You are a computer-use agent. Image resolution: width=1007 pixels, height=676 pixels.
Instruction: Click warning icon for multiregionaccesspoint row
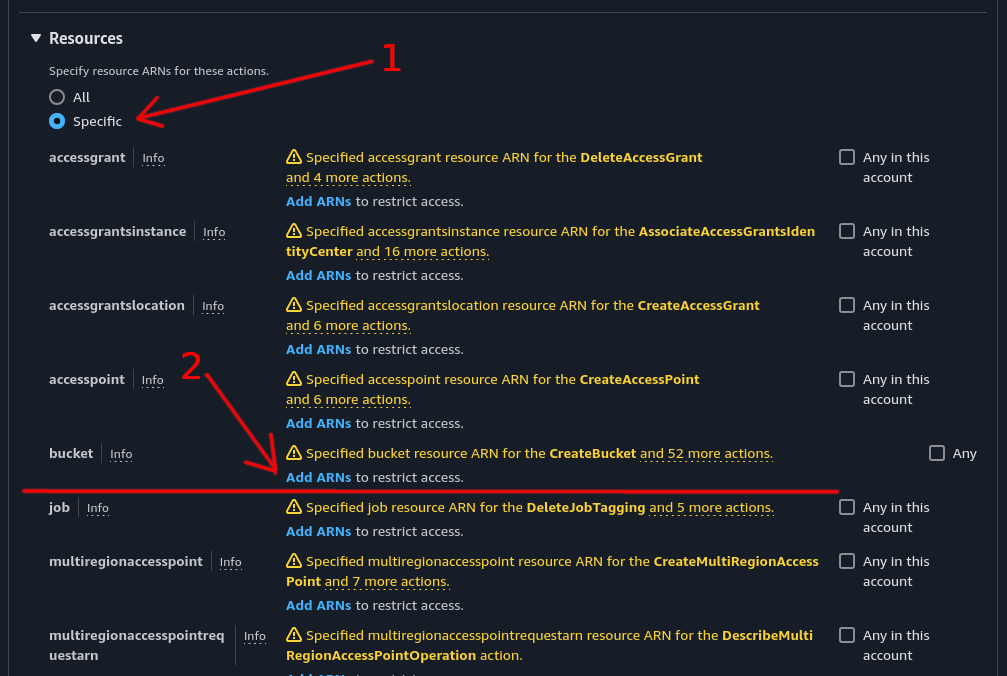tap(294, 561)
